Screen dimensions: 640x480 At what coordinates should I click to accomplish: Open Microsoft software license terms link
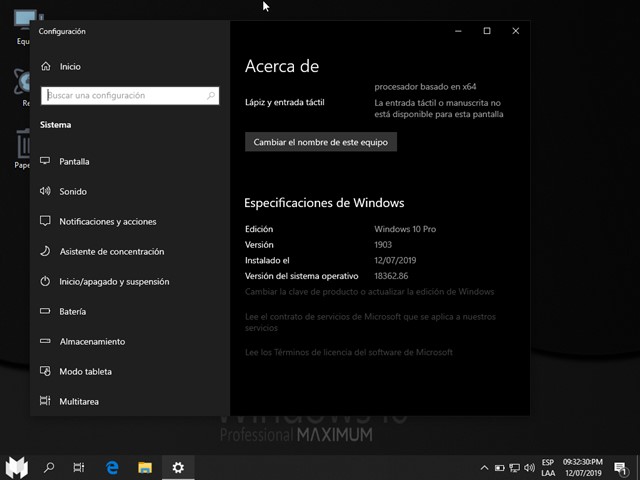(x=349, y=352)
